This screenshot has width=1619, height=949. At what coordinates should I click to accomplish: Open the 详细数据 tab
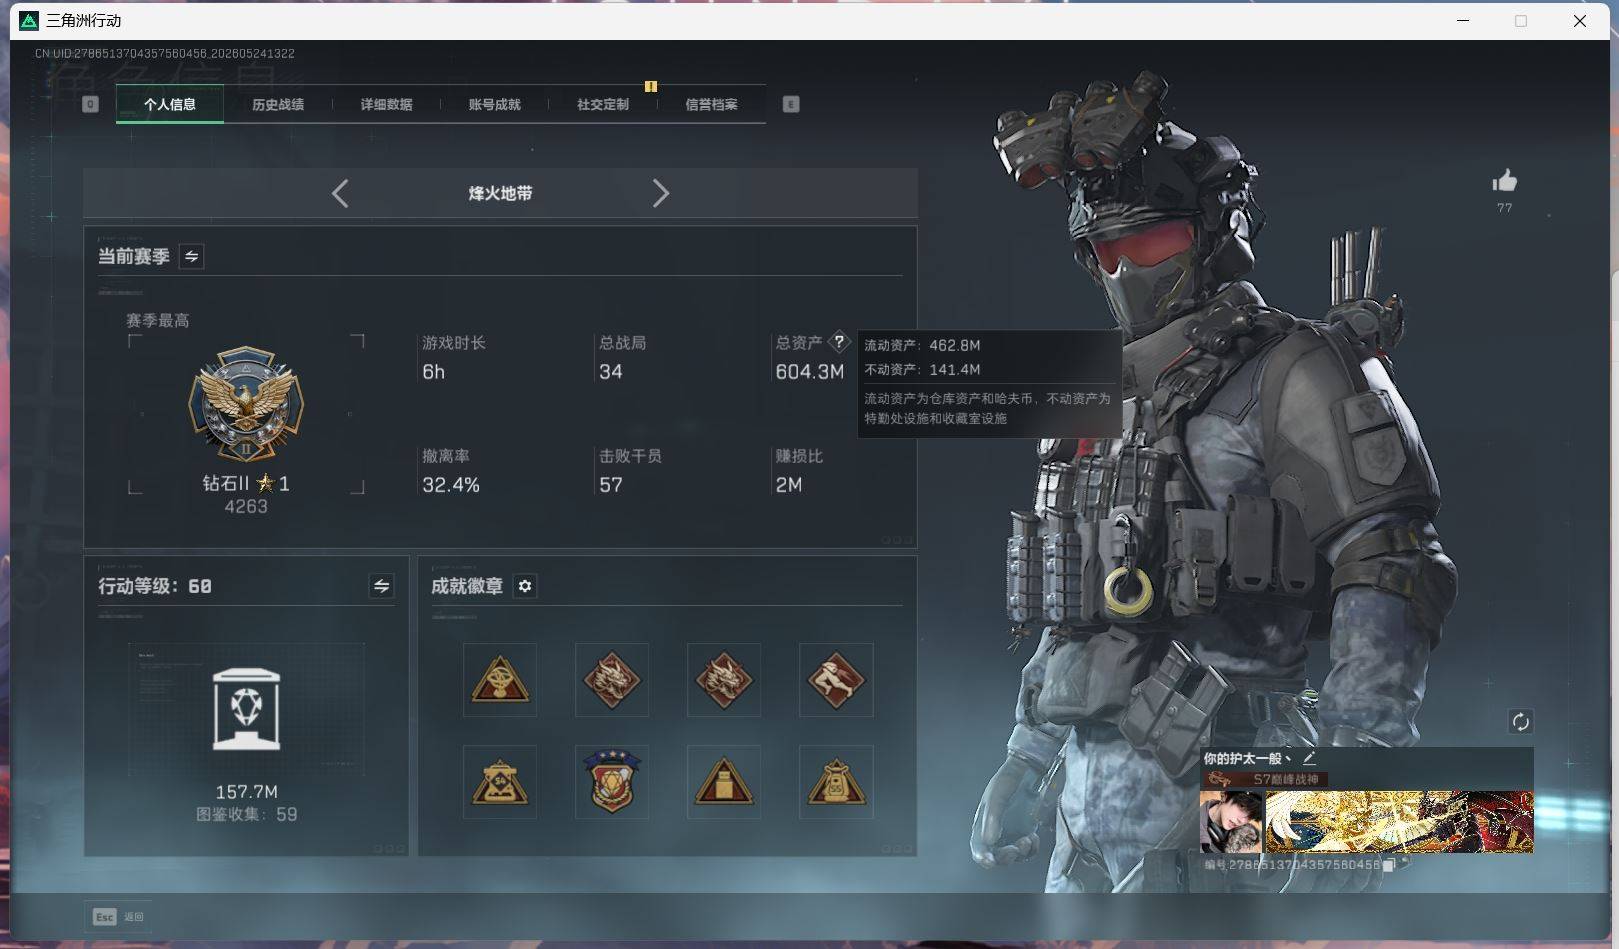coord(386,104)
